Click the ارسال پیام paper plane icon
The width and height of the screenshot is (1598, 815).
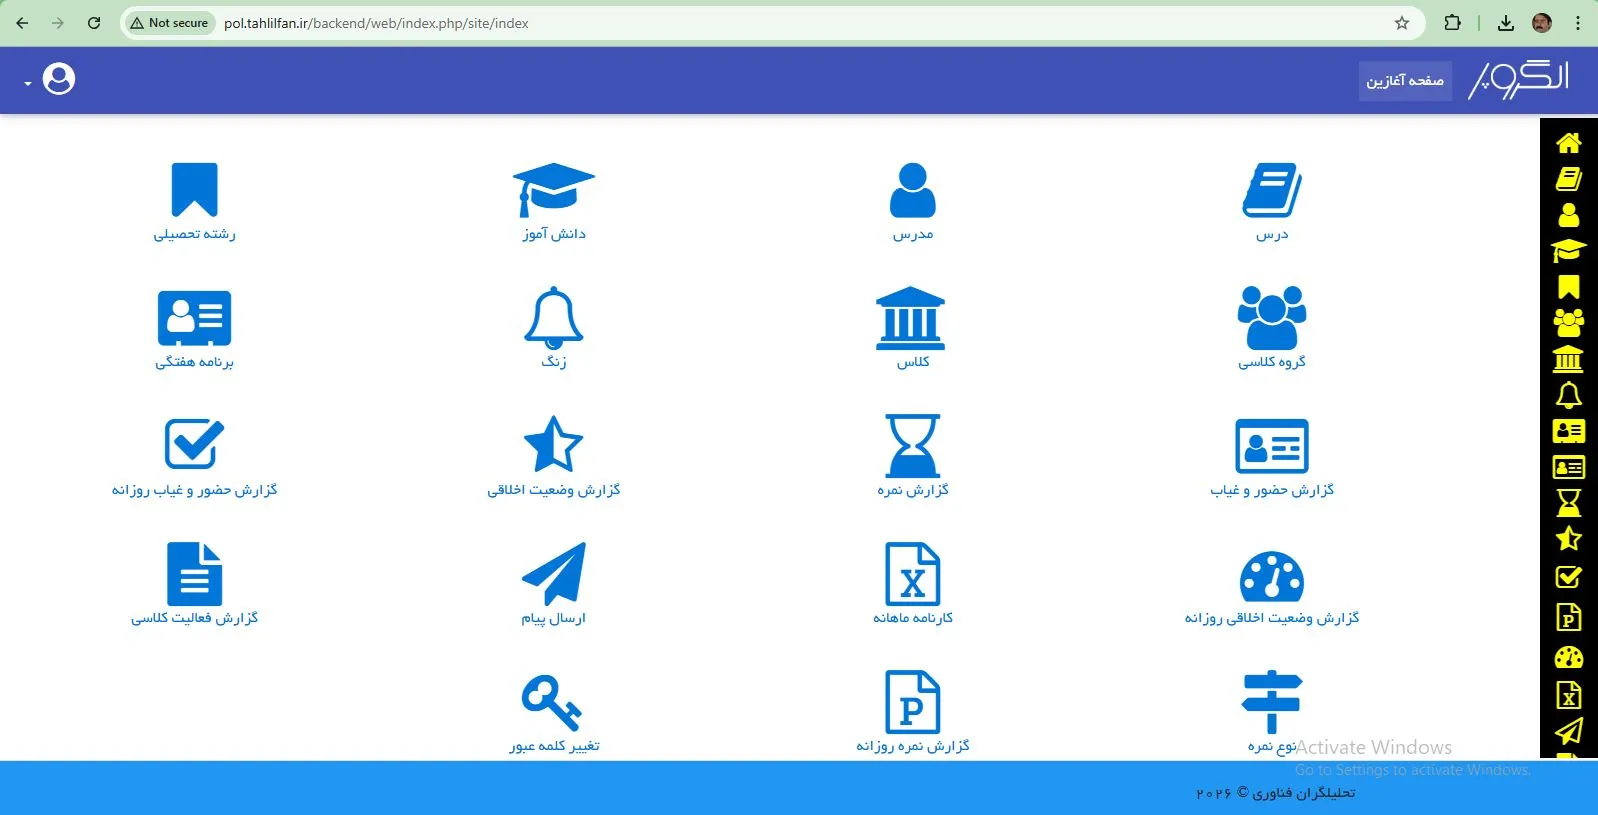[553, 574]
